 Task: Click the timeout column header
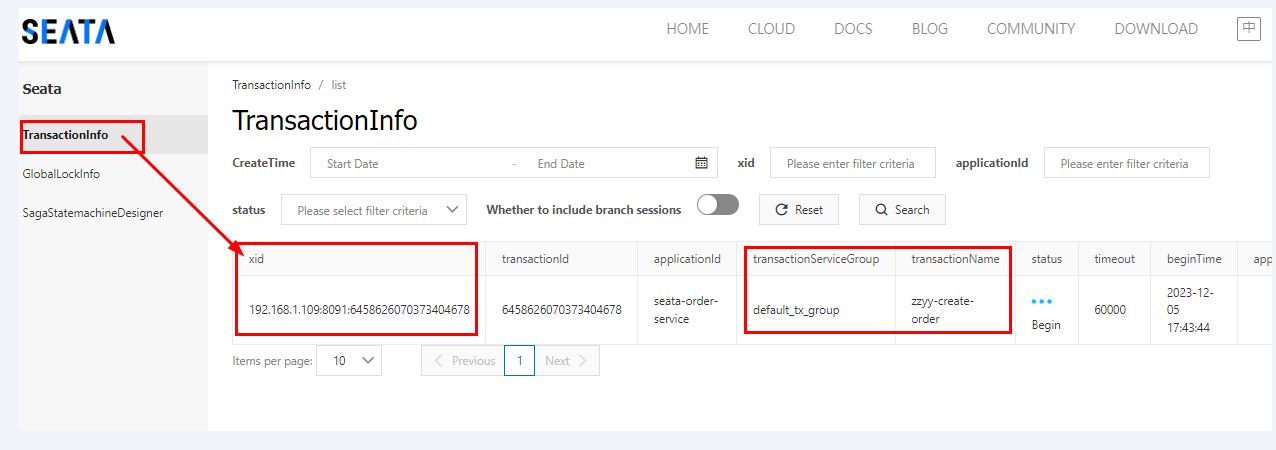1114,259
